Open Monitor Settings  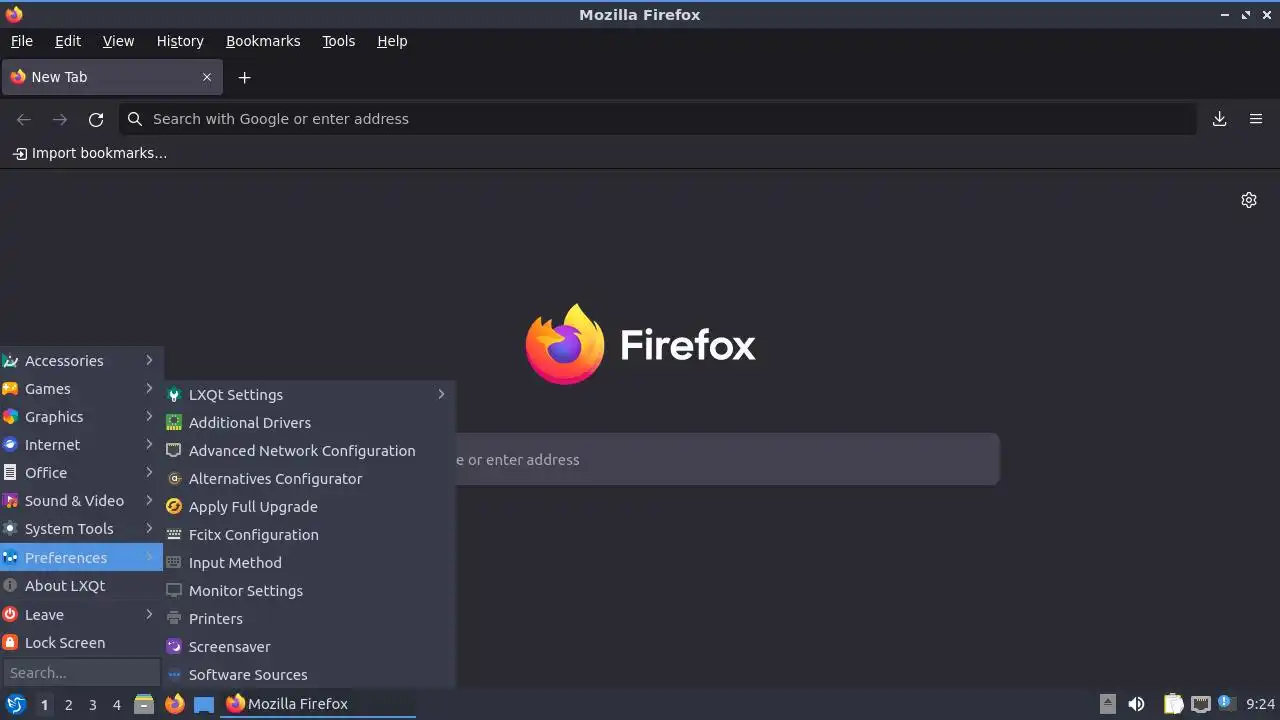309,591
